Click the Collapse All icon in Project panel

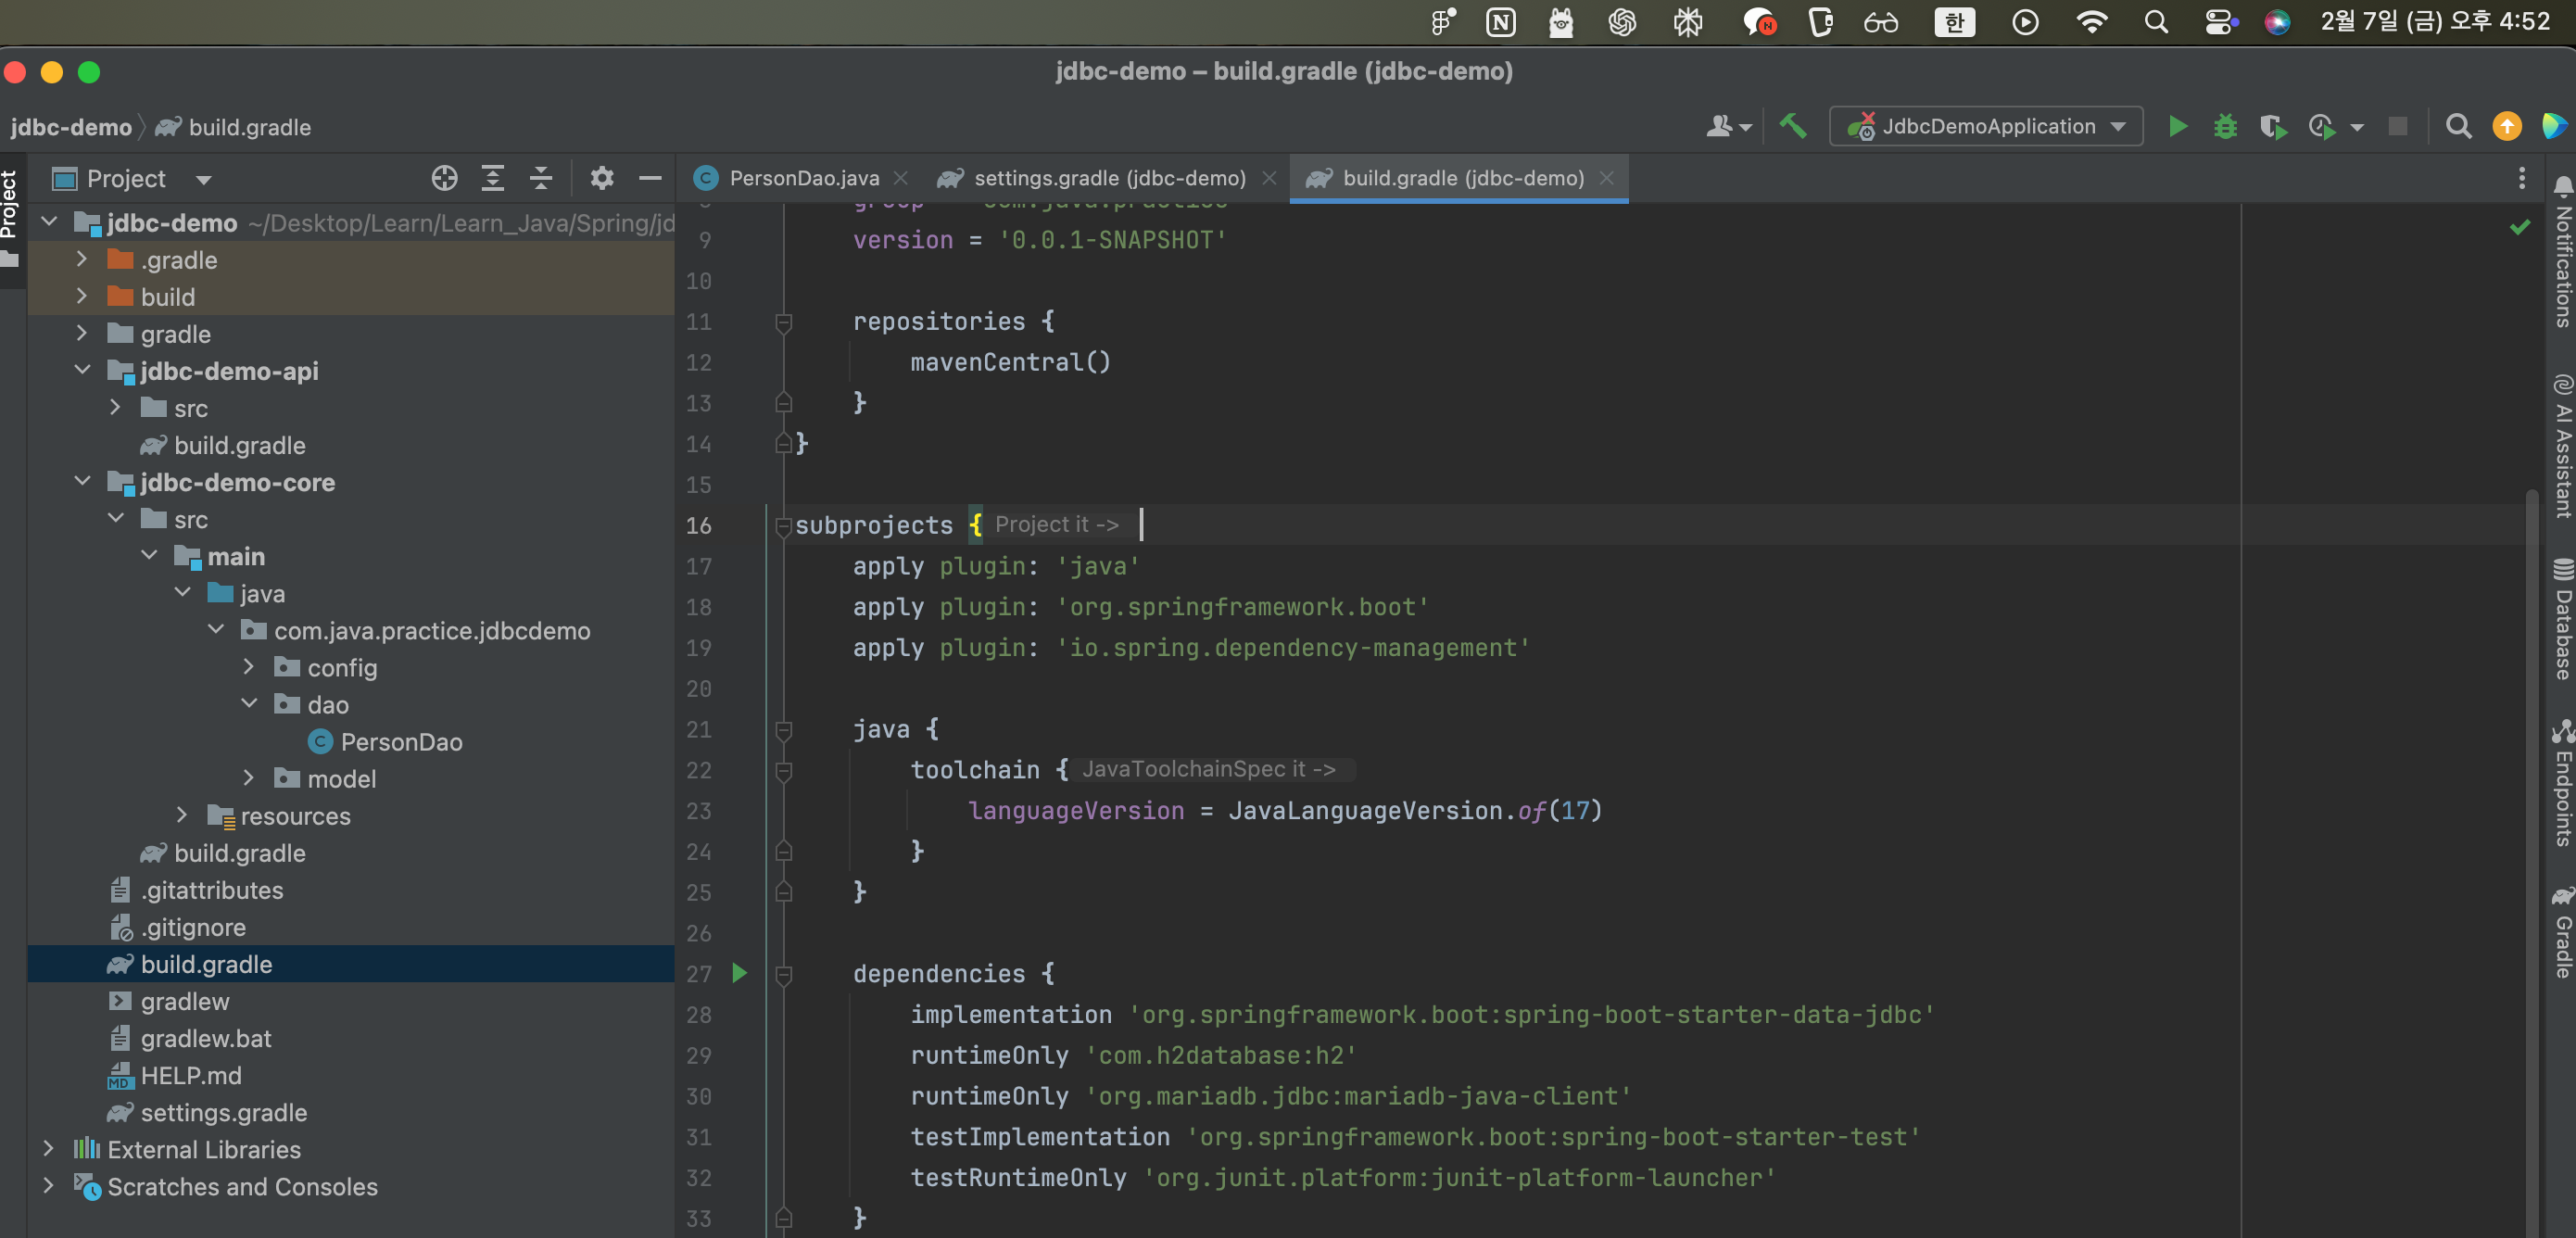pos(541,179)
